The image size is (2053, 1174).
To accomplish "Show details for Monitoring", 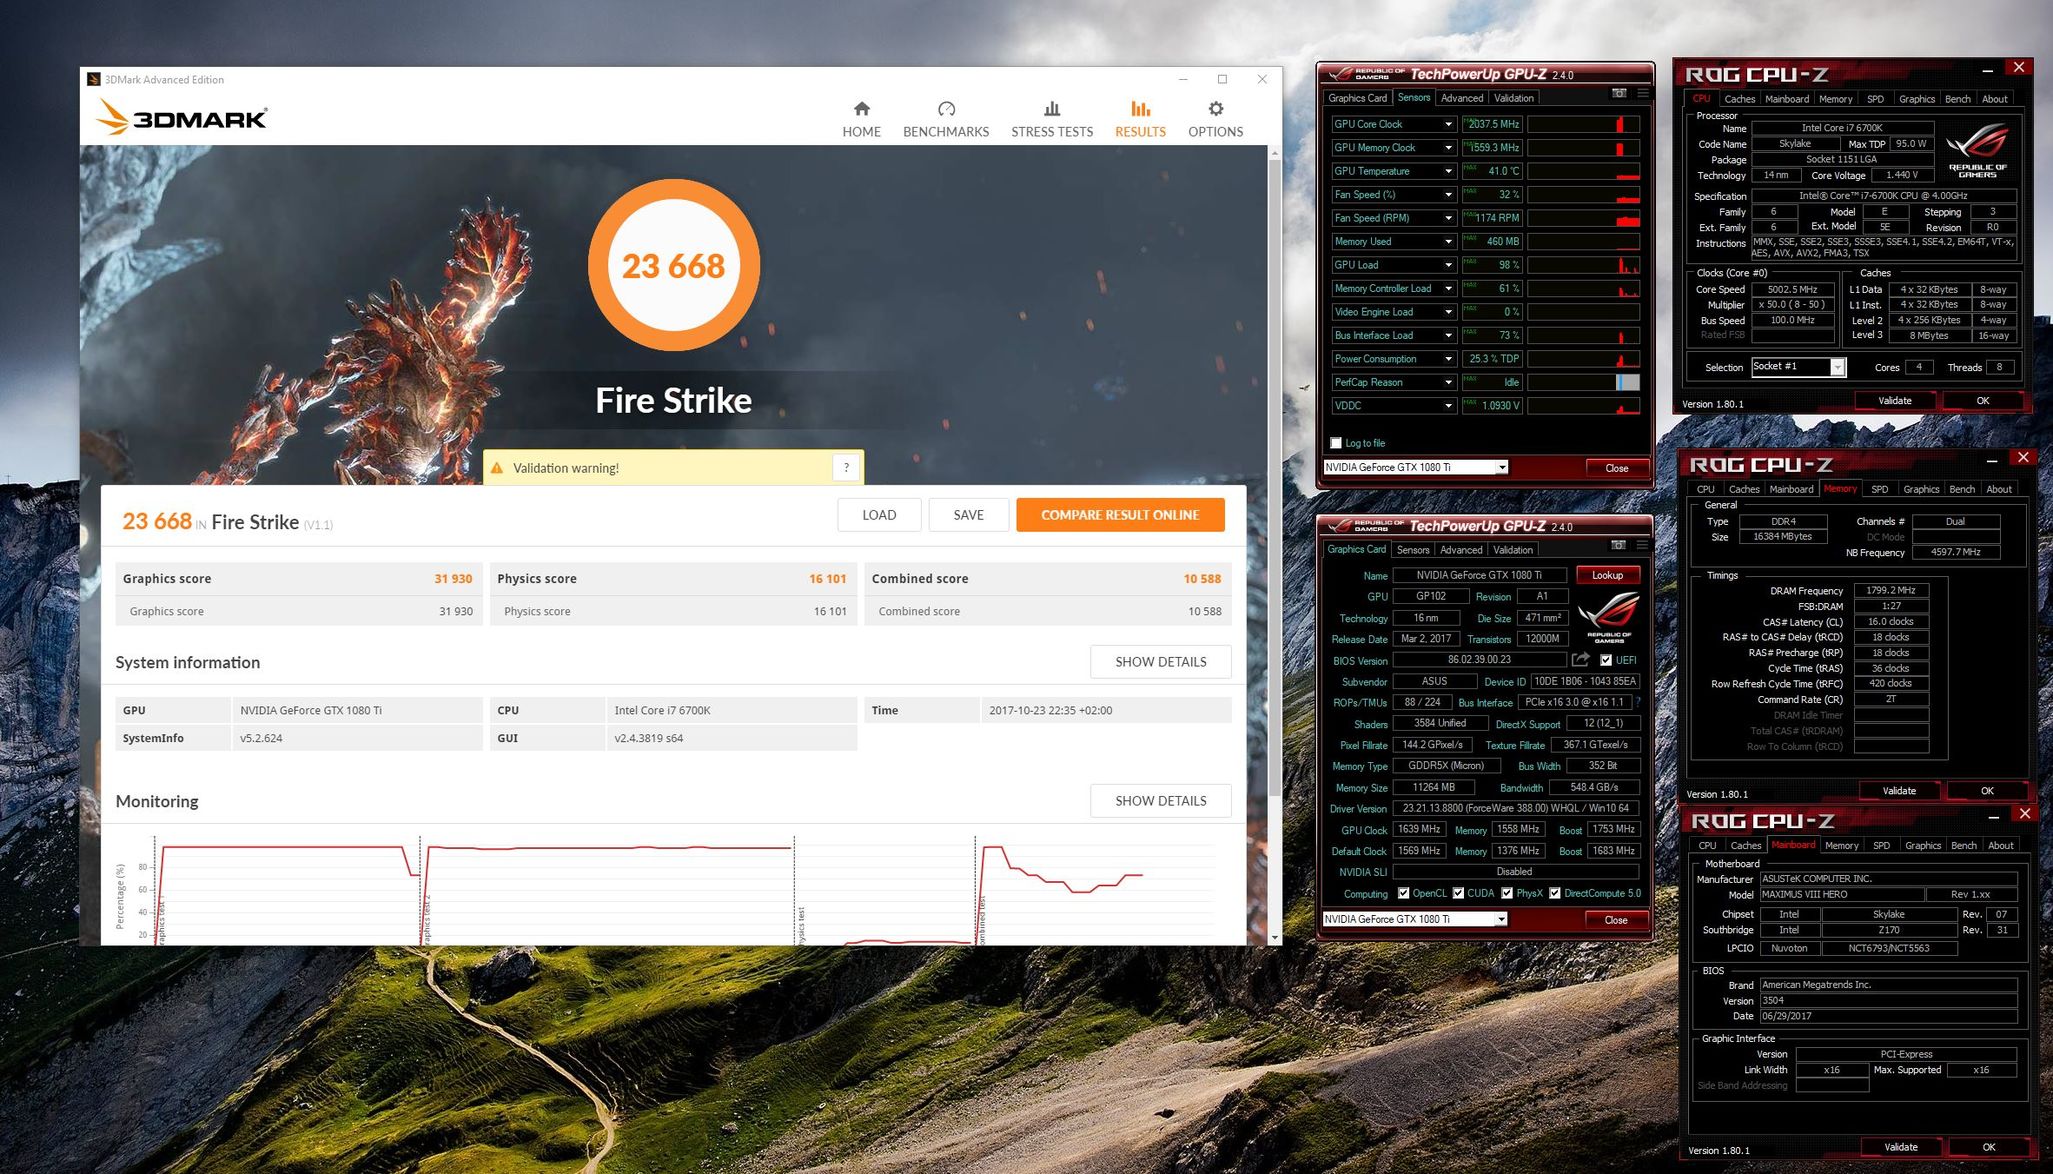I will [1160, 801].
